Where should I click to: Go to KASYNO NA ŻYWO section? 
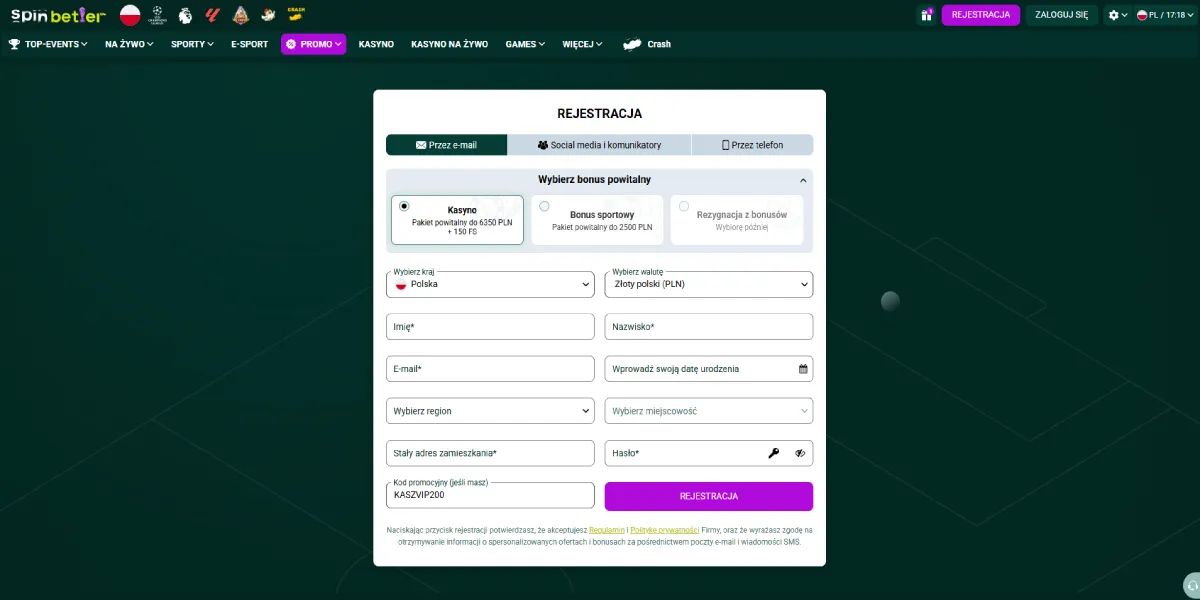[x=449, y=44]
